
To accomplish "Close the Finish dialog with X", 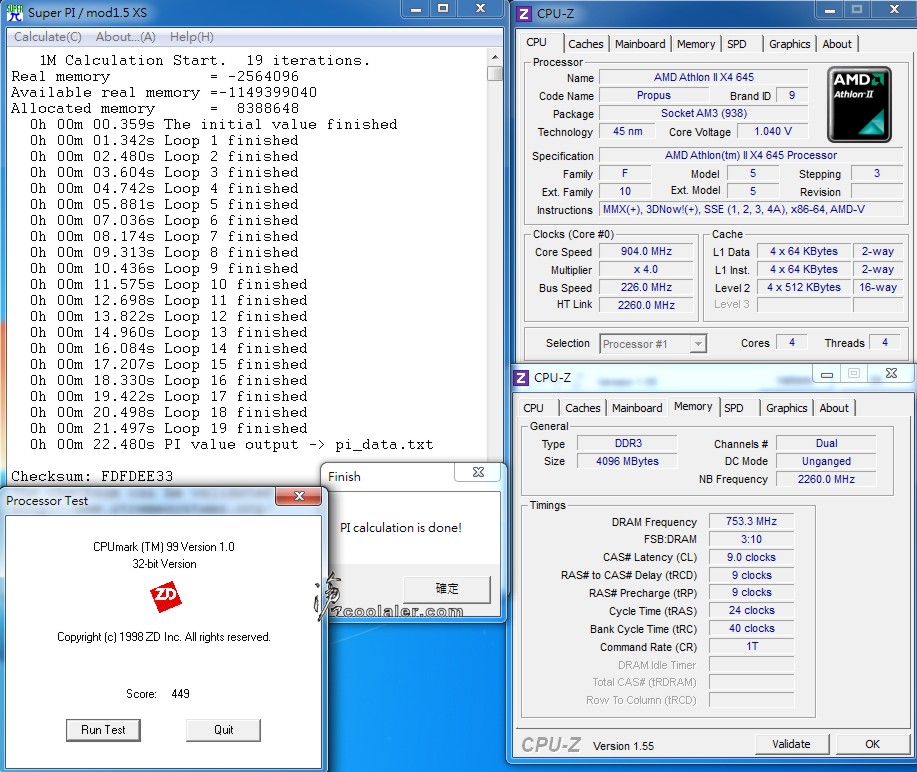I will [x=478, y=472].
